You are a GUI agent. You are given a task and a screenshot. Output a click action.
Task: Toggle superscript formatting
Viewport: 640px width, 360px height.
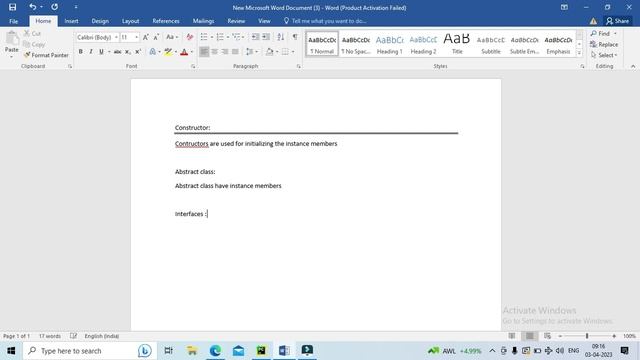pos(138,52)
